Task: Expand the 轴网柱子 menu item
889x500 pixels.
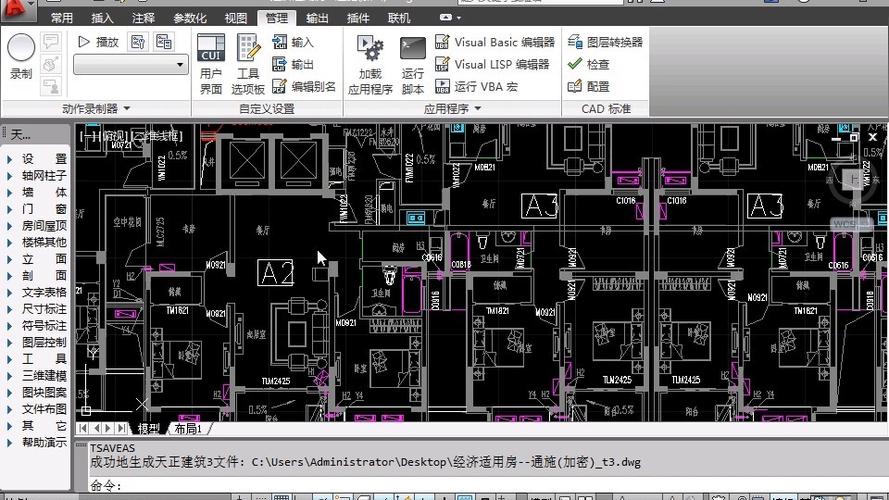Action: pyautogui.click(x=44, y=176)
